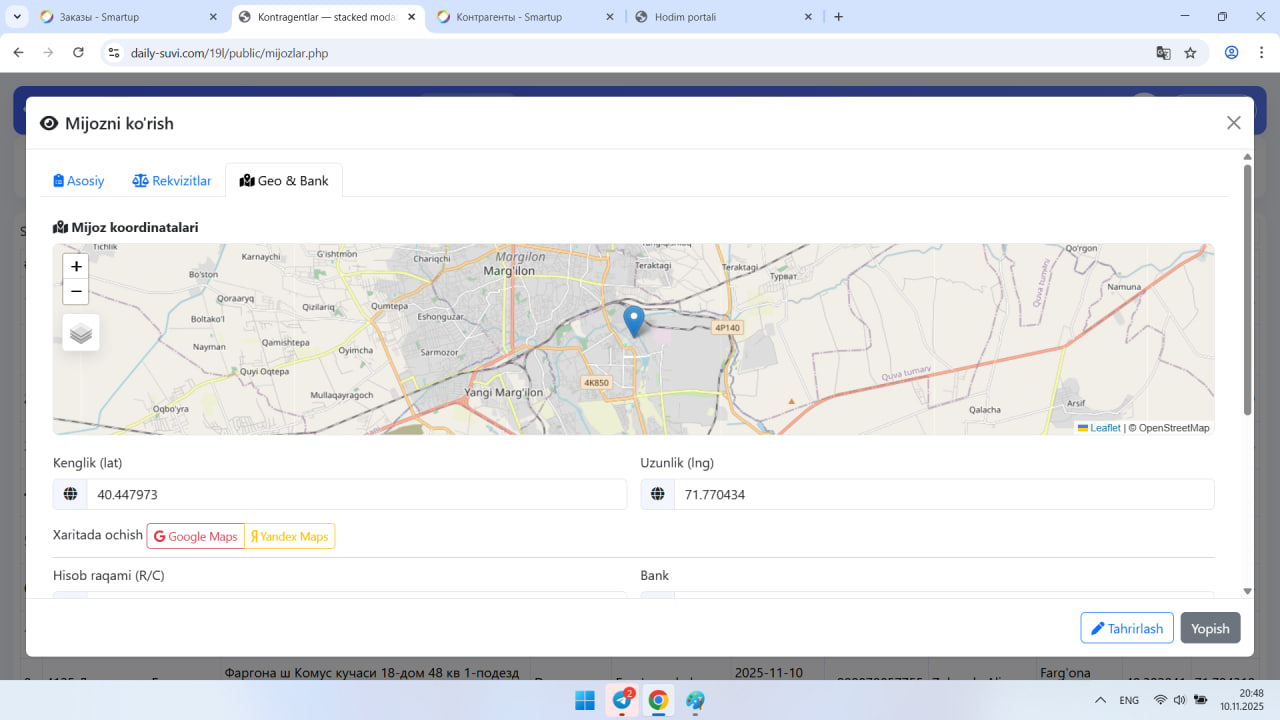Open the browser tab search dropdown
Viewport: 1280px width, 720px height.
[17, 17]
